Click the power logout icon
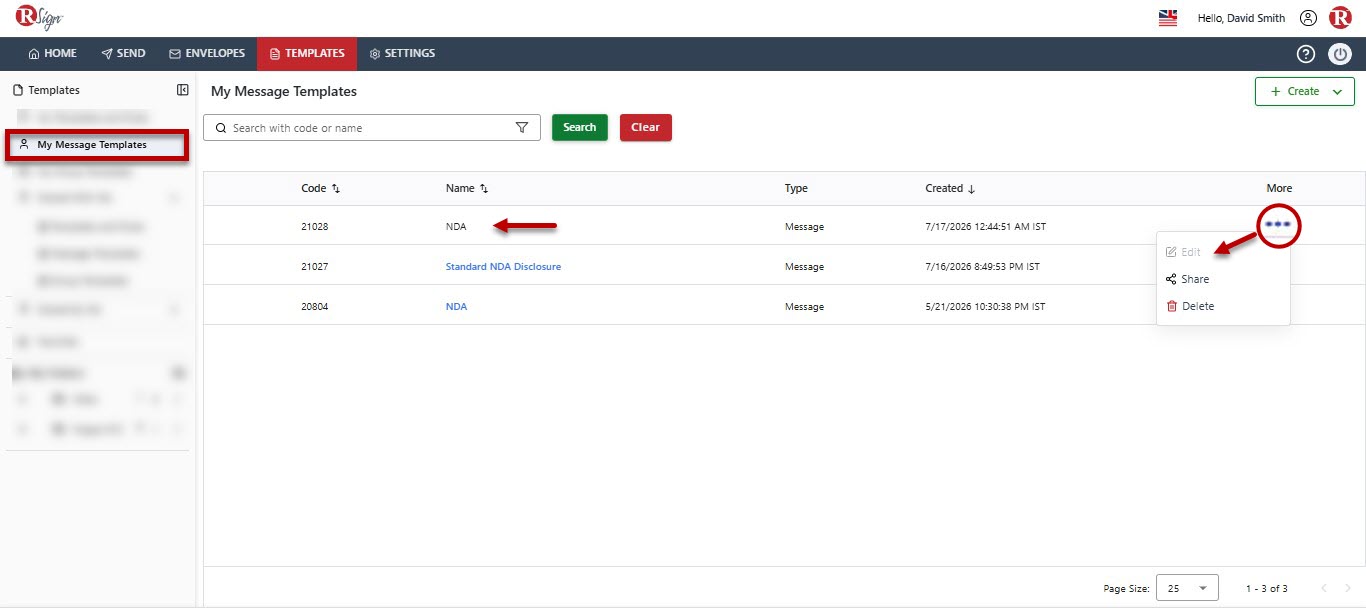1366x608 pixels. click(x=1340, y=54)
